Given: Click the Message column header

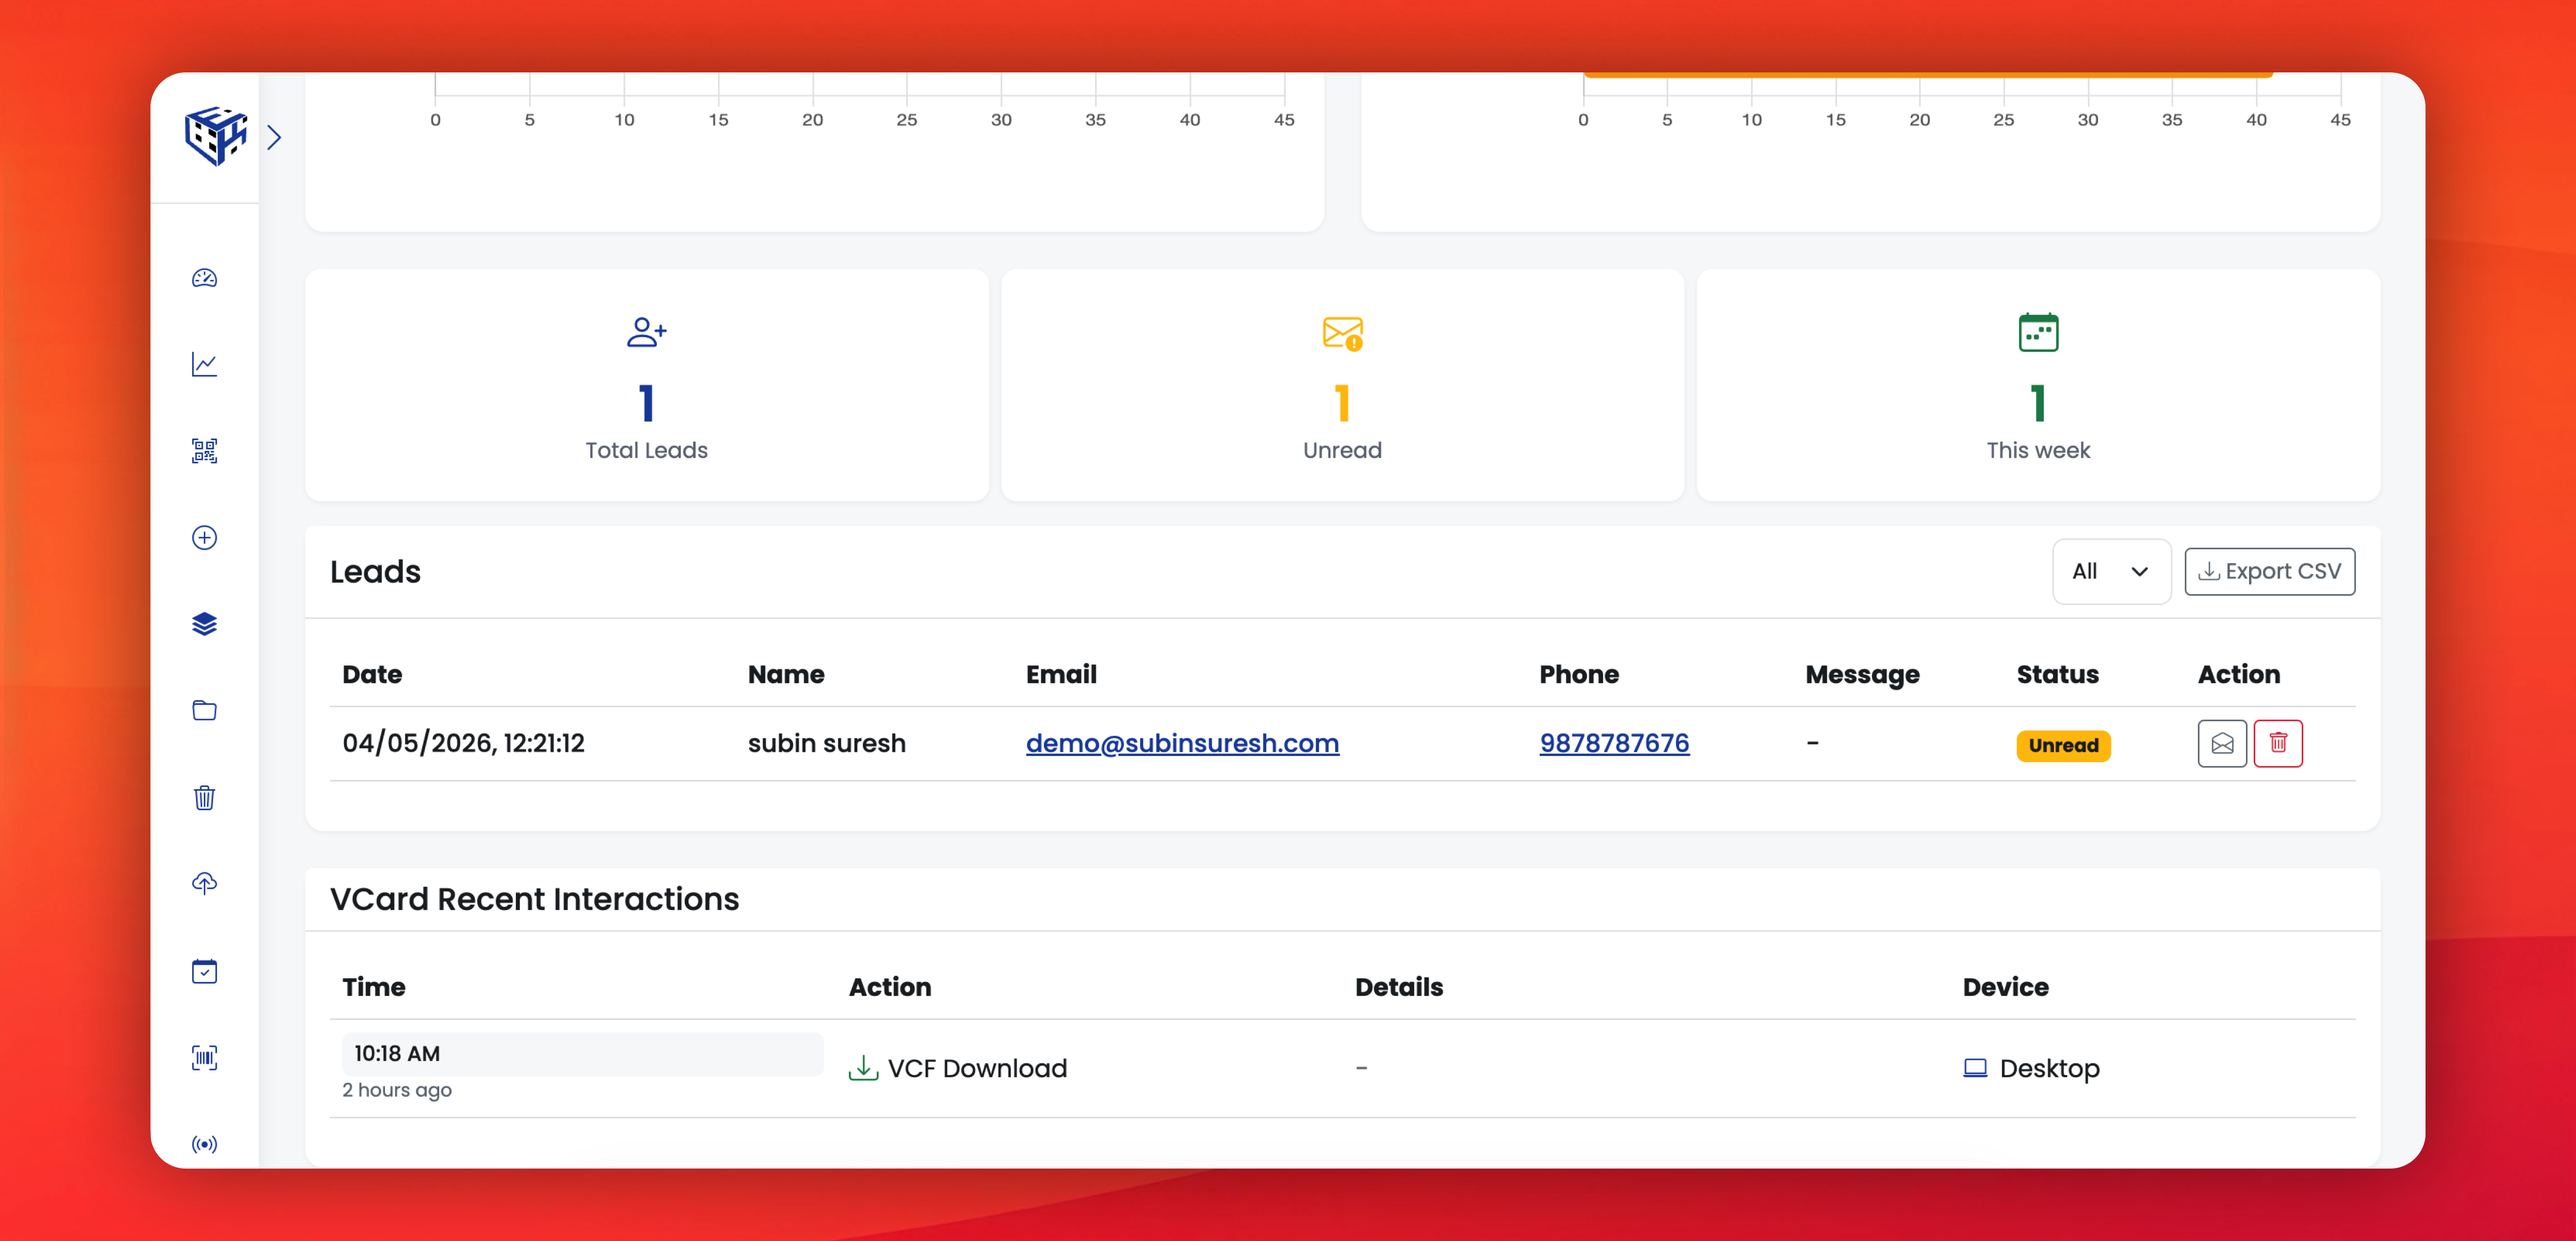Looking at the screenshot, I should pyautogui.click(x=1862, y=675).
